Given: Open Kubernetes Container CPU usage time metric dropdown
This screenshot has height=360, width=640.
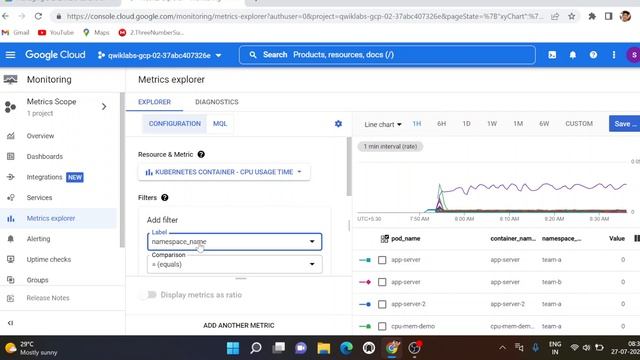Looking at the screenshot, I should point(224,172).
